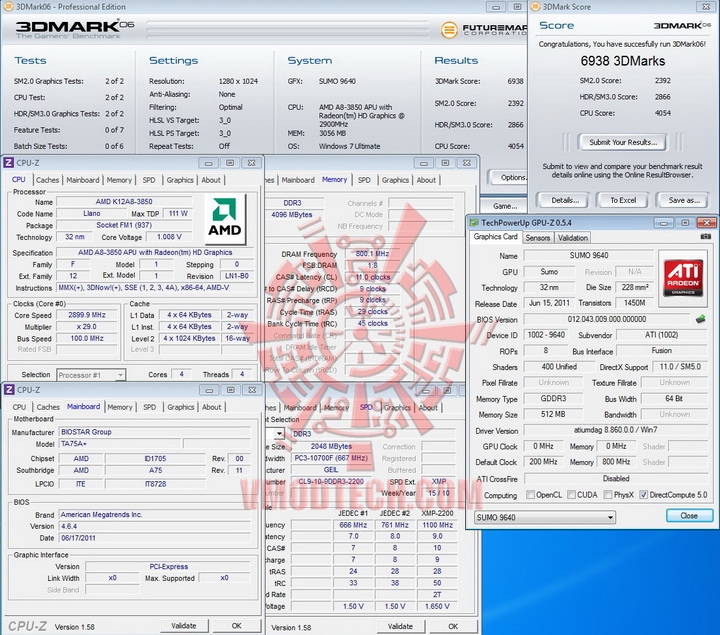The height and width of the screenshot is (635, 720).
Task: Click the Manufacturer field BIOSTAR Group
Action: (155, 432)
